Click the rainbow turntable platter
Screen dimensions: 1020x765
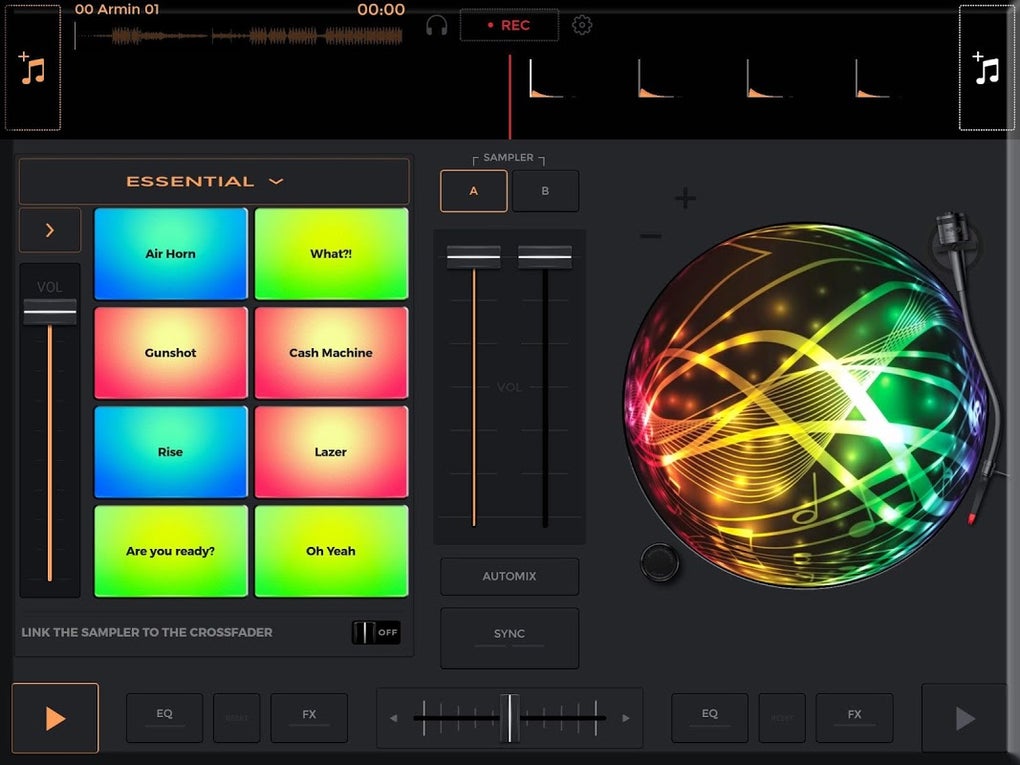(805, 406)
